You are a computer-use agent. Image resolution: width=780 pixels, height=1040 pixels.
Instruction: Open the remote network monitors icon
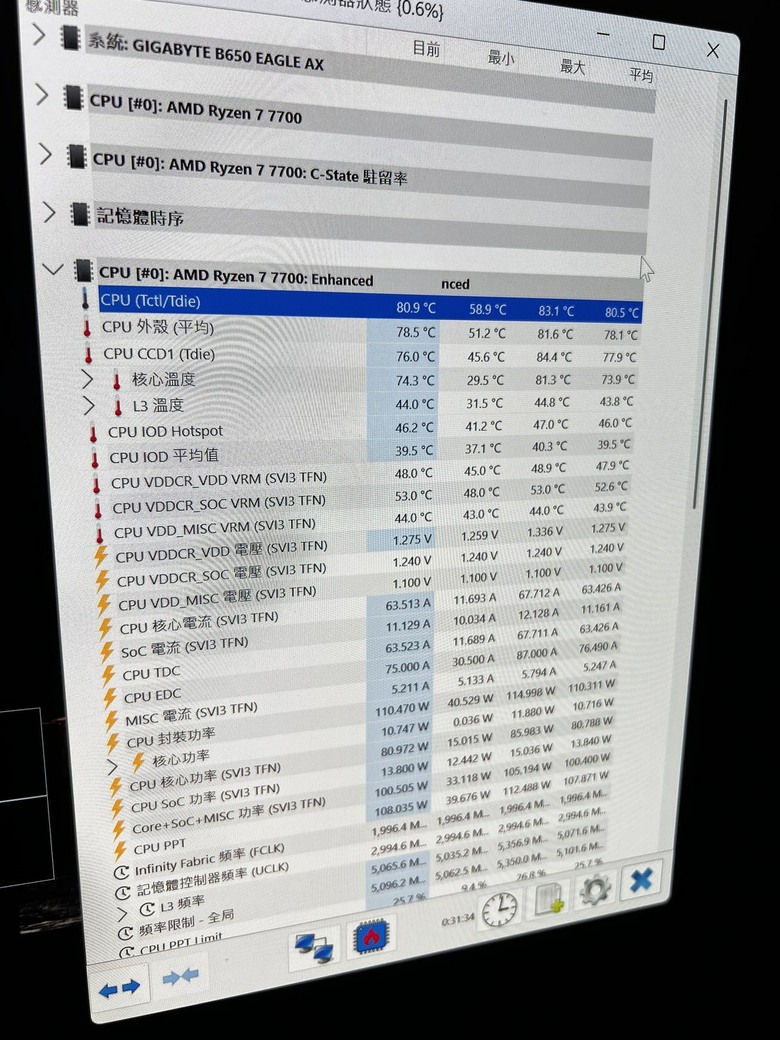tap(313, 947)
